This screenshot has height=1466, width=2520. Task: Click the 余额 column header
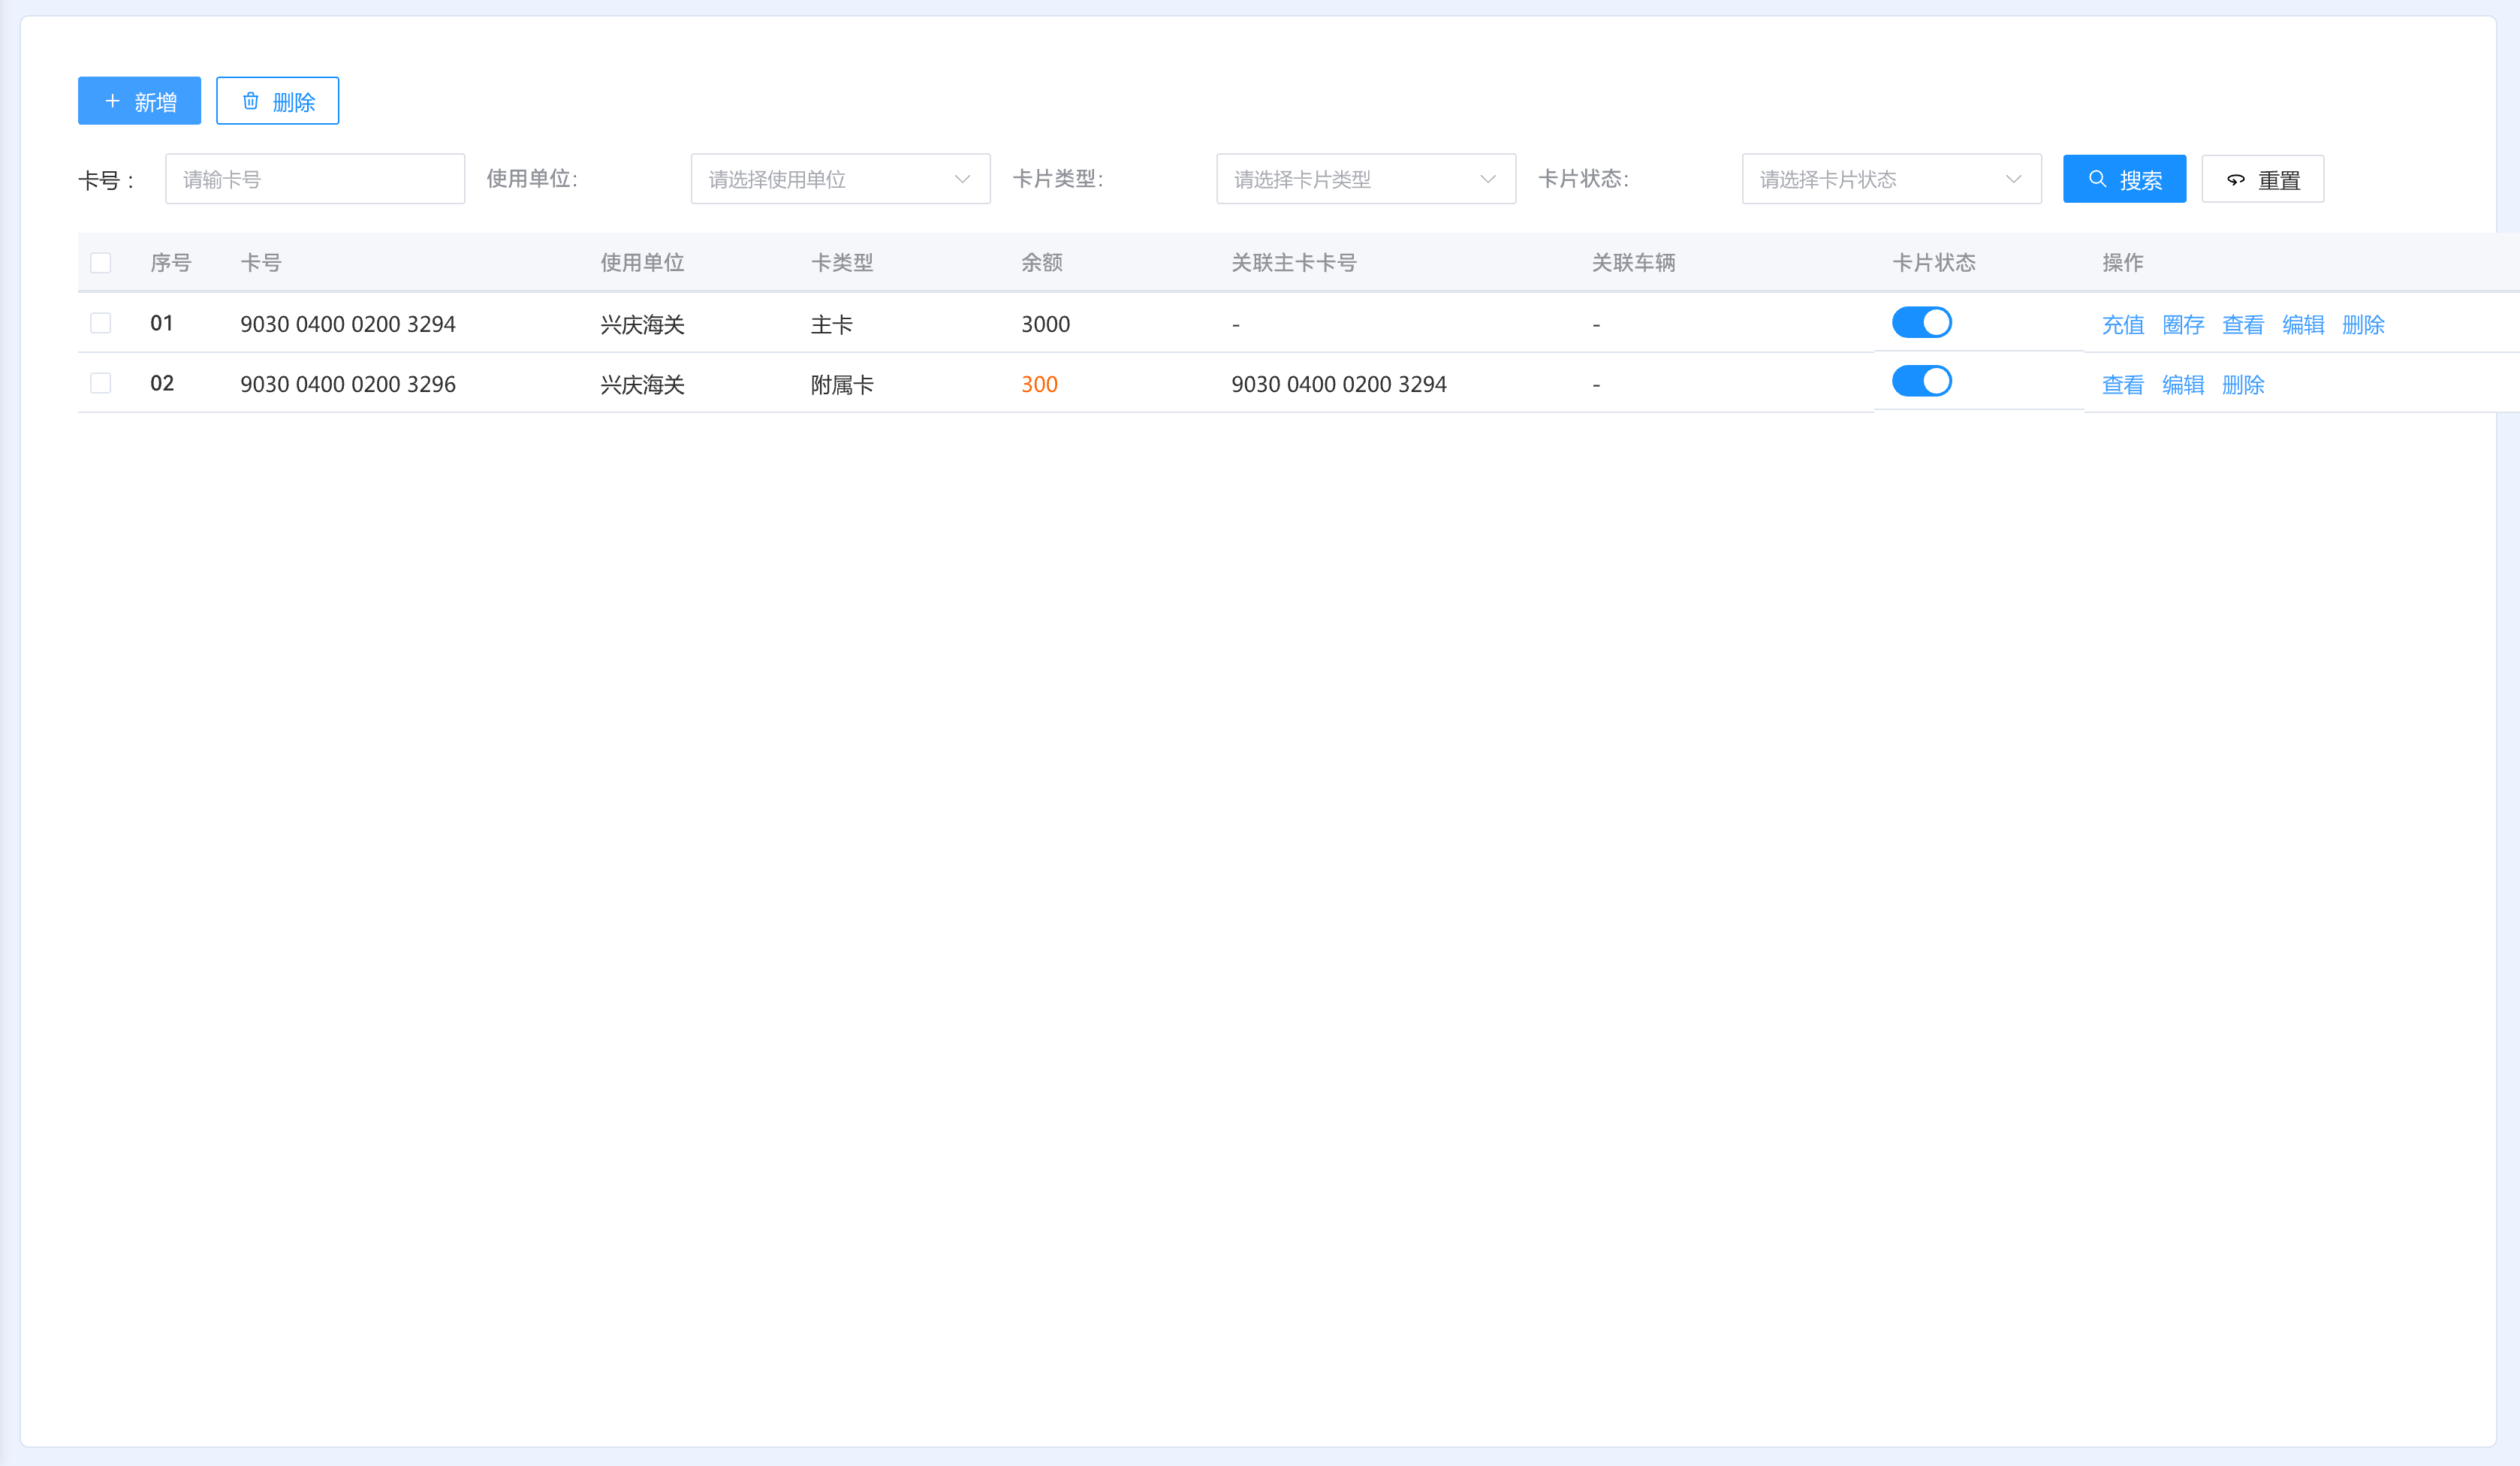coord(1041,263)
